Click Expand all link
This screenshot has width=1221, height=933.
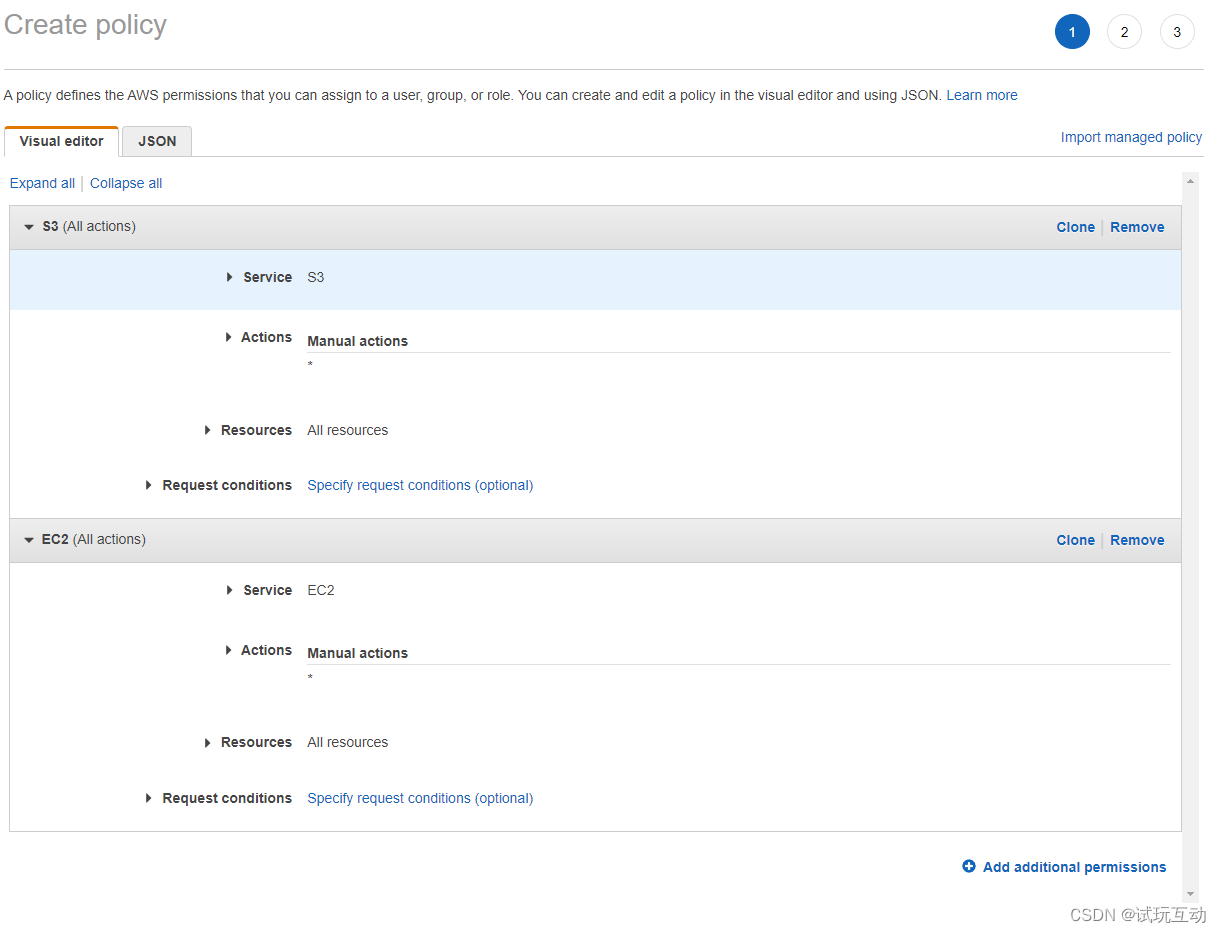(42, 183)
